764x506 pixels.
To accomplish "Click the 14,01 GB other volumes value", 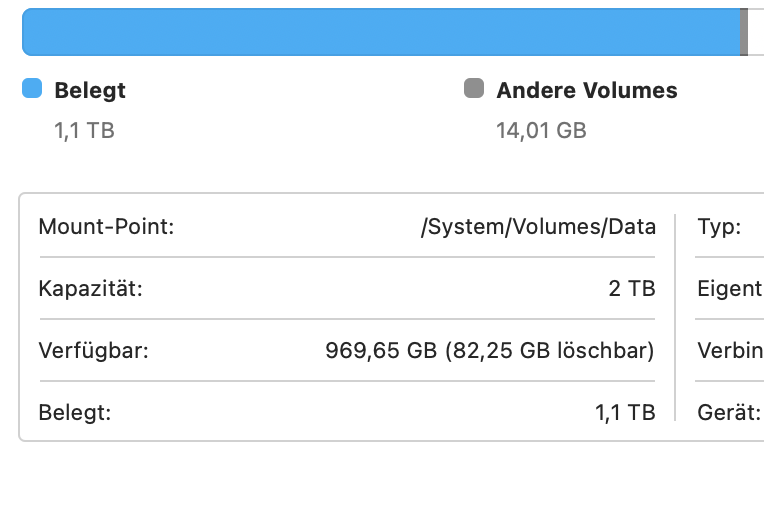I will pyautogui.click(x=541, y=130).
